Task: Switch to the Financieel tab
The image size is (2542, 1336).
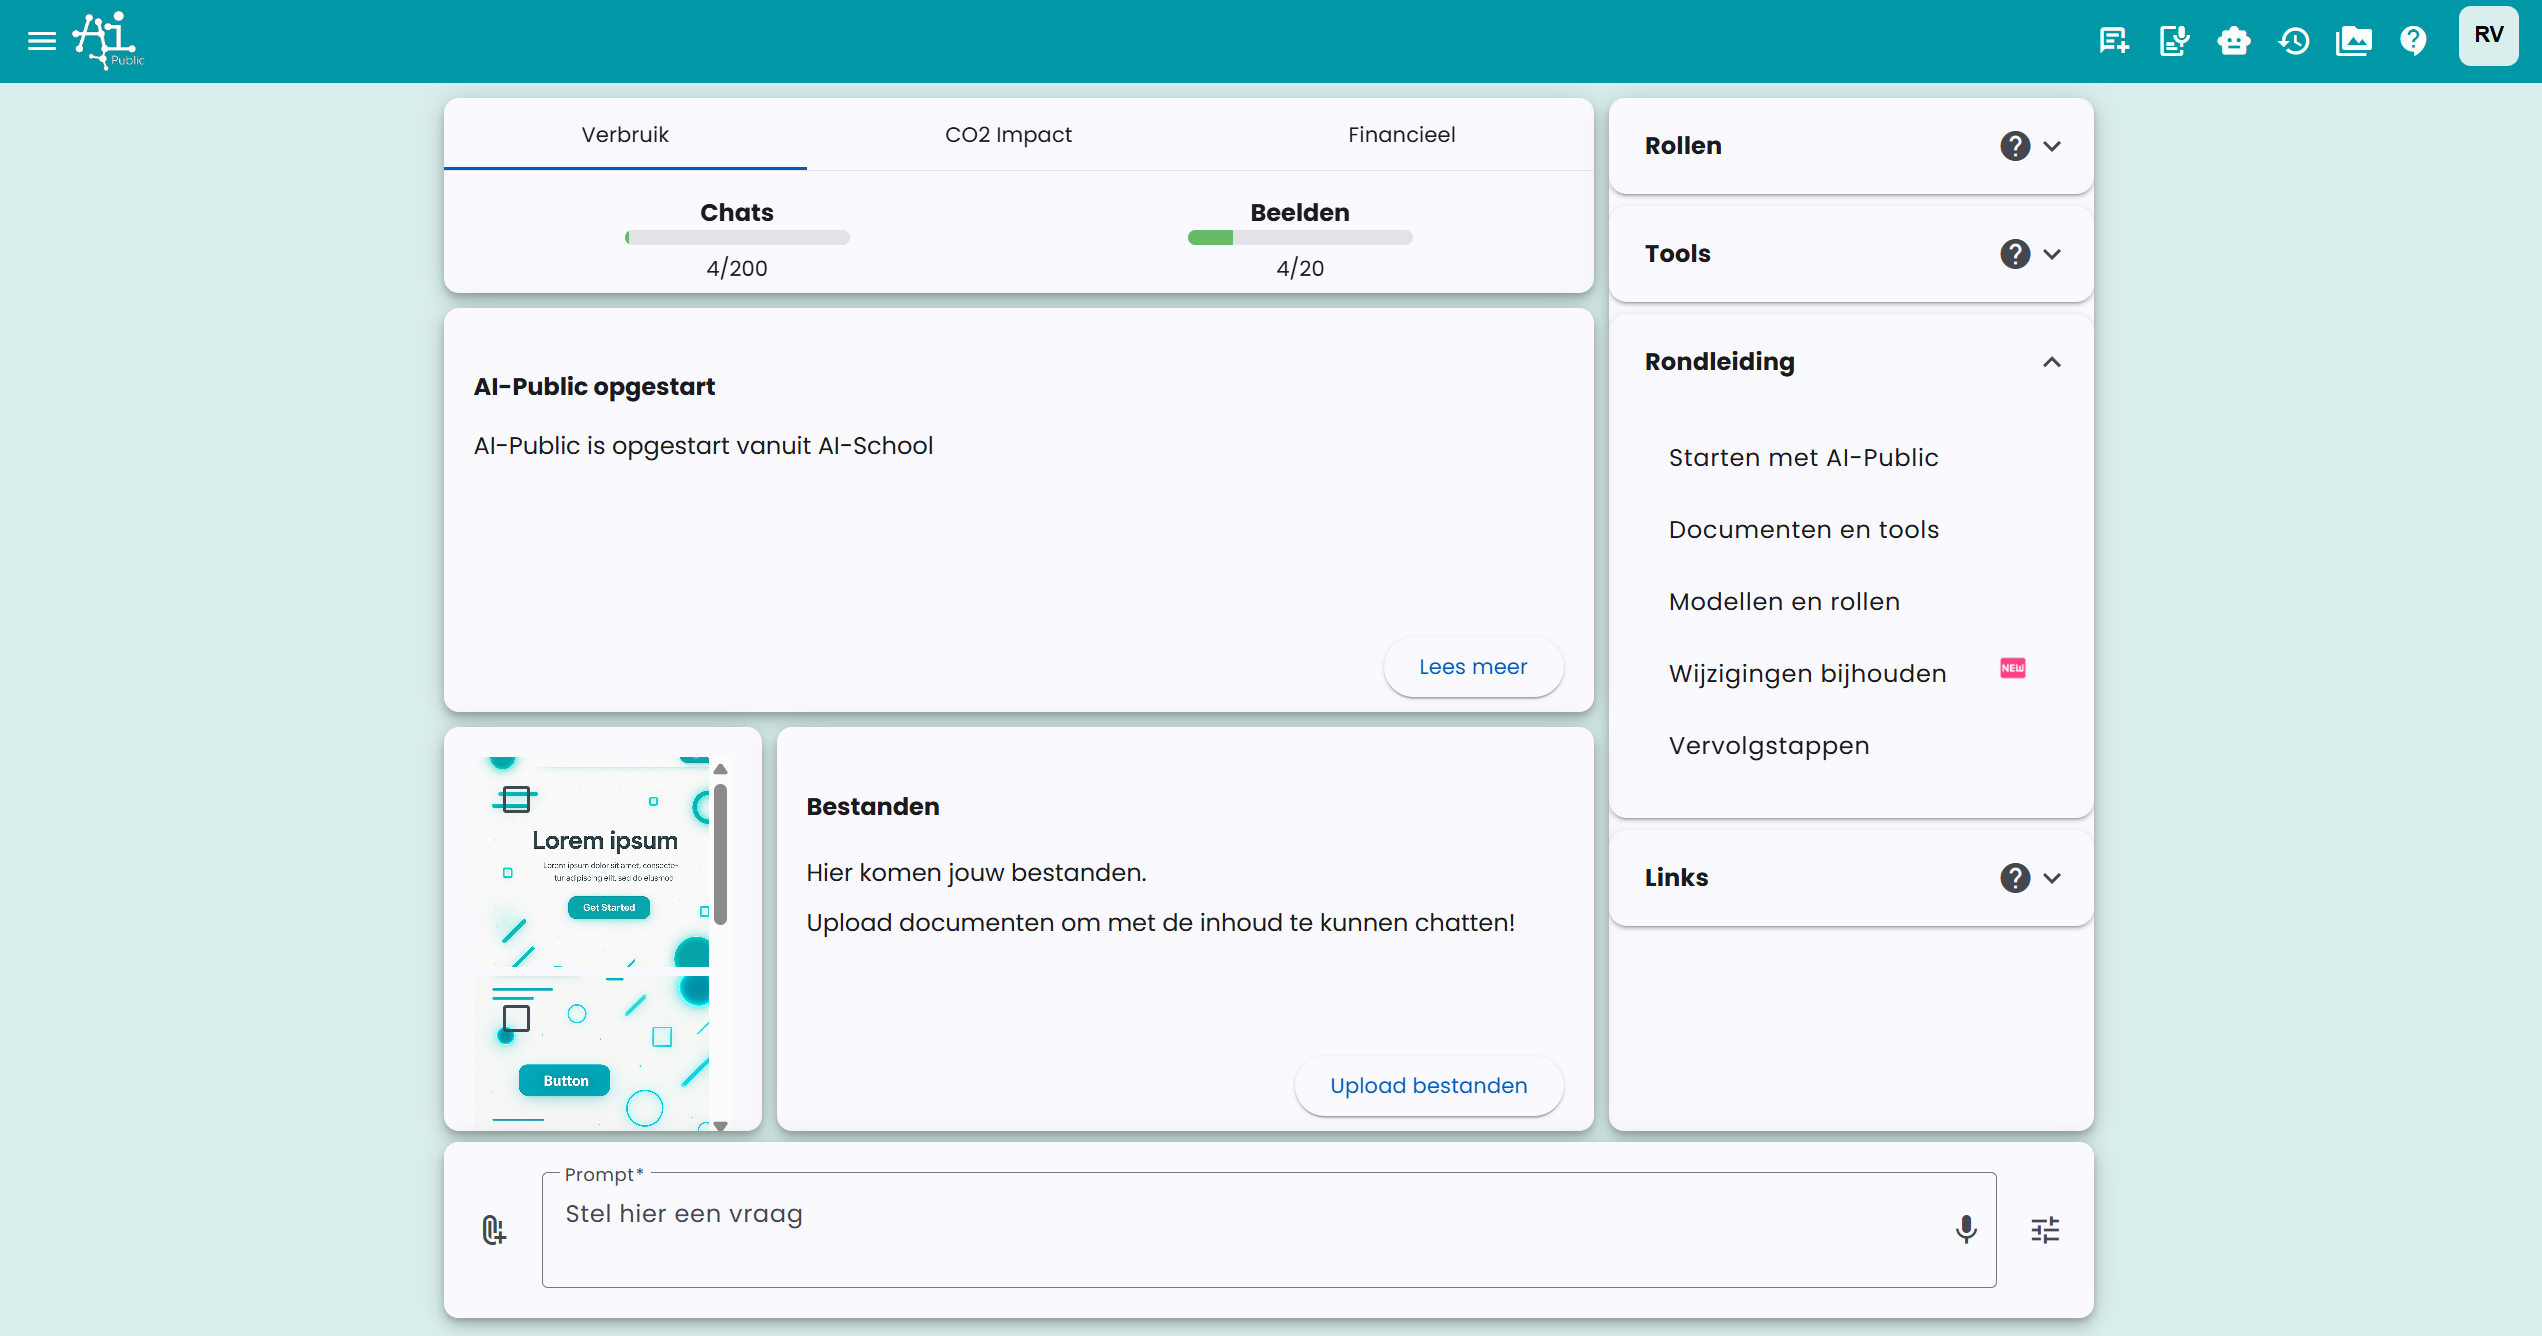Action: [1401, 134]
